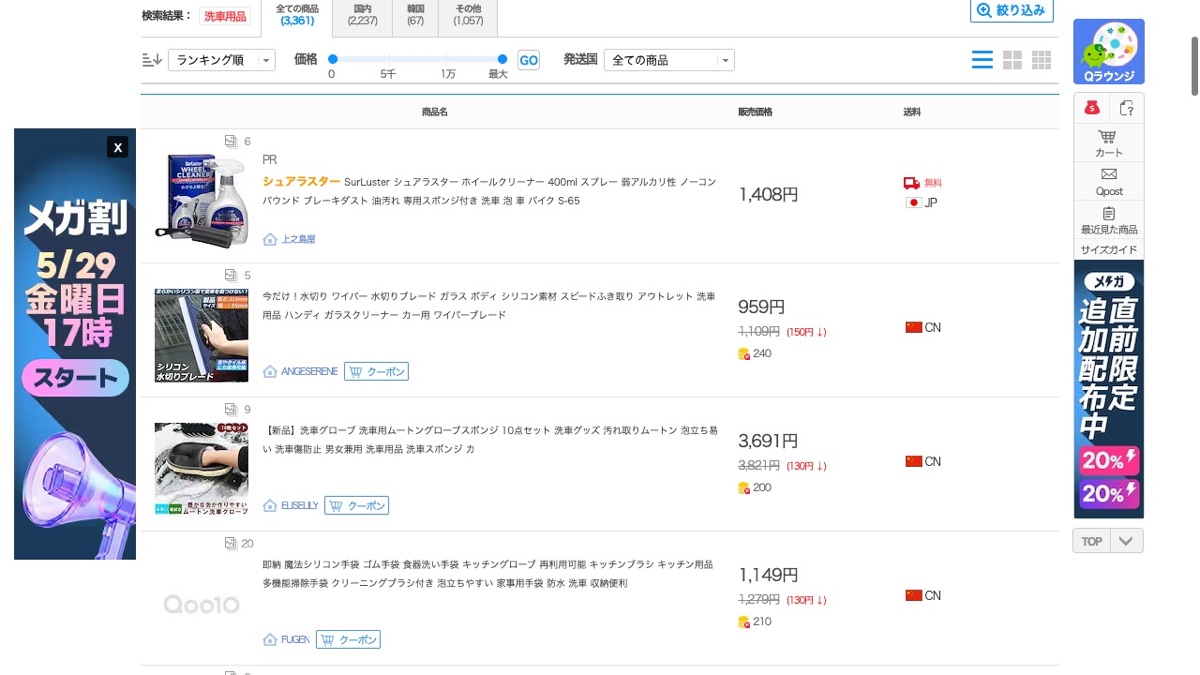Expand the down chevron next to TOP
This screenshot has height=675, width=1200.
pos(1126,541)
